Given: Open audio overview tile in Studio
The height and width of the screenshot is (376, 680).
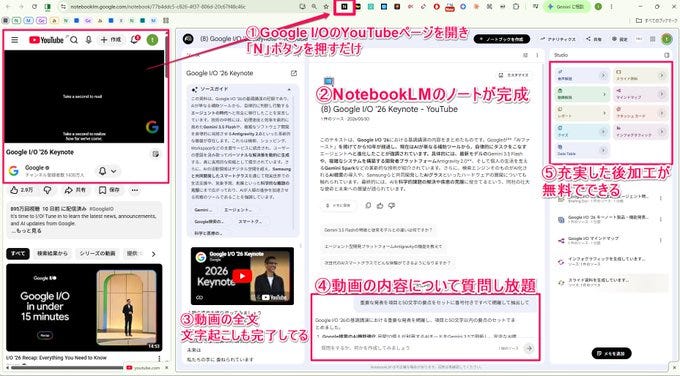Looking at the screenshot, I should click(582, 75).
